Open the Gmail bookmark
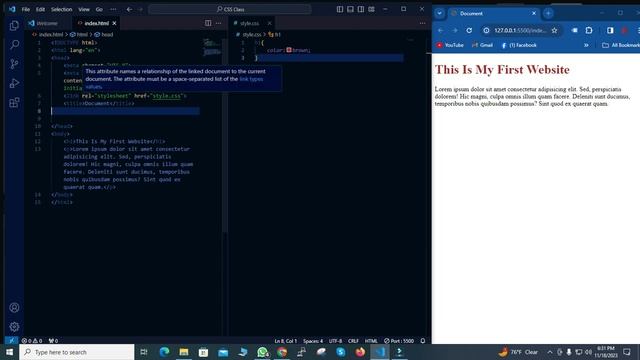 (482, 45)
